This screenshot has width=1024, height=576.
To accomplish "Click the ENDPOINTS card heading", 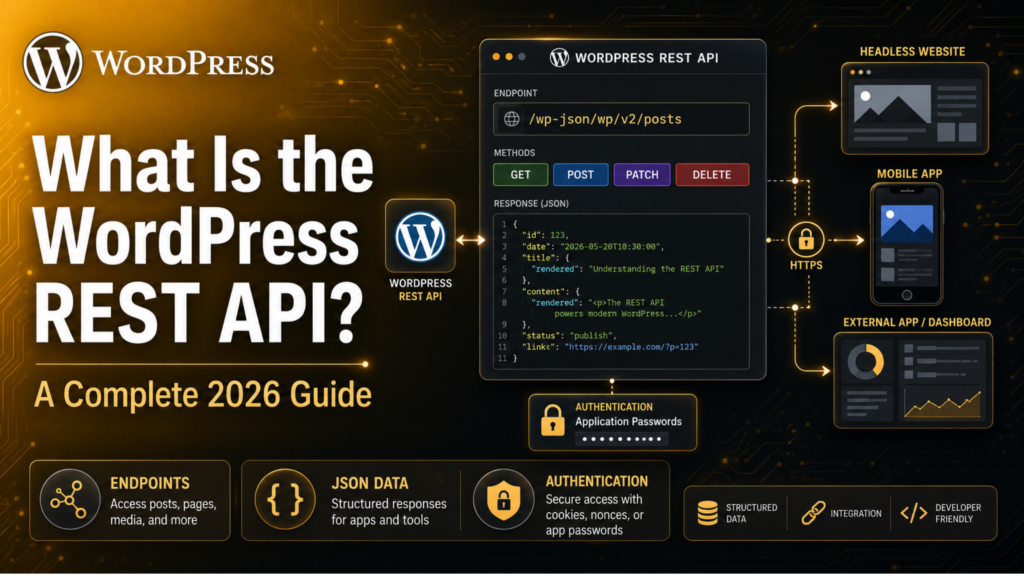I will [x=150, y=483].
